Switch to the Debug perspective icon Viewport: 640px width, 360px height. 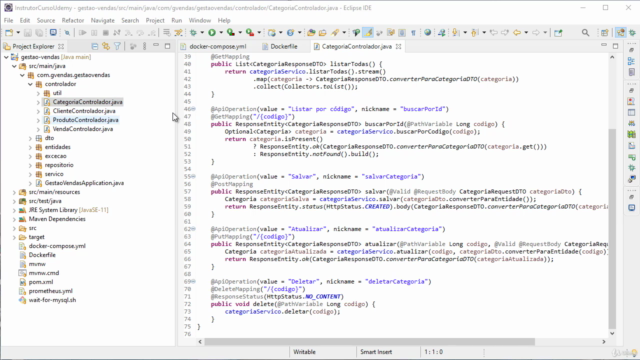(633, 33)
